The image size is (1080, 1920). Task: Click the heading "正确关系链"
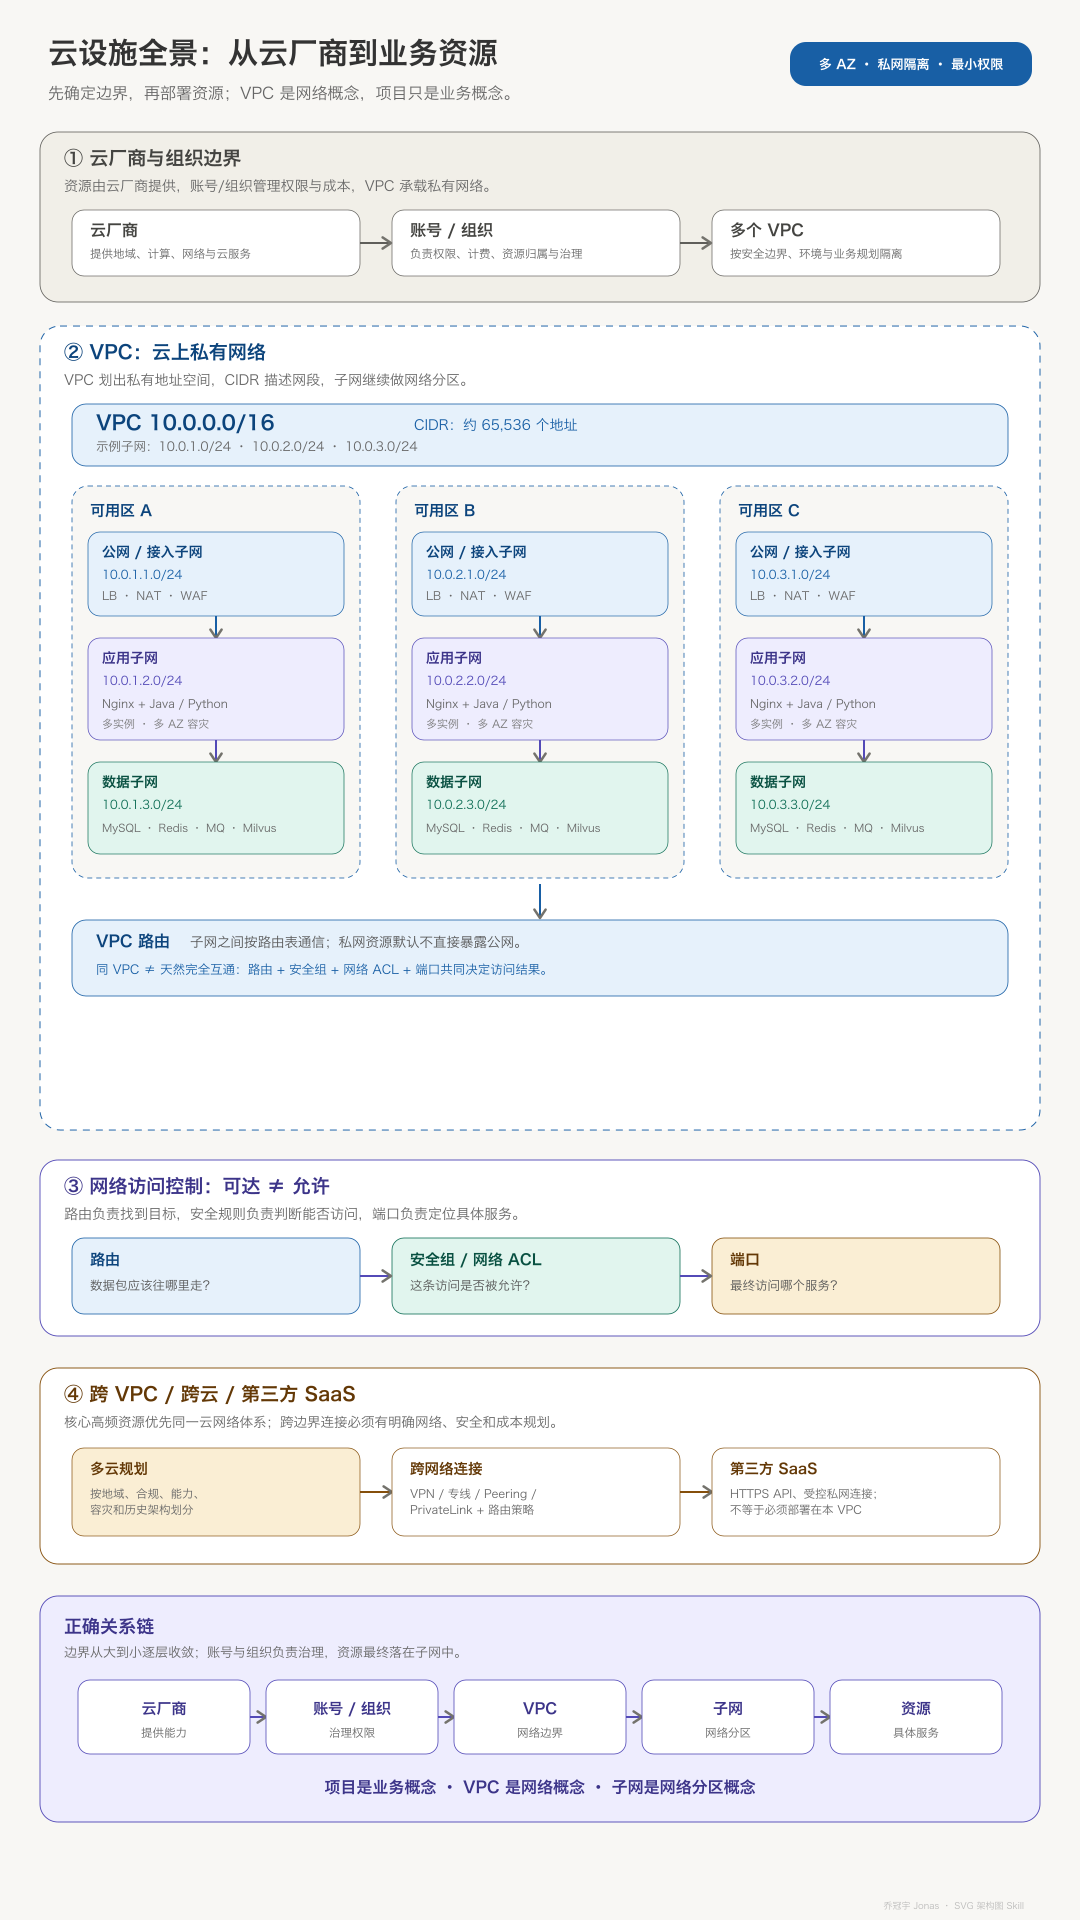109,1626
